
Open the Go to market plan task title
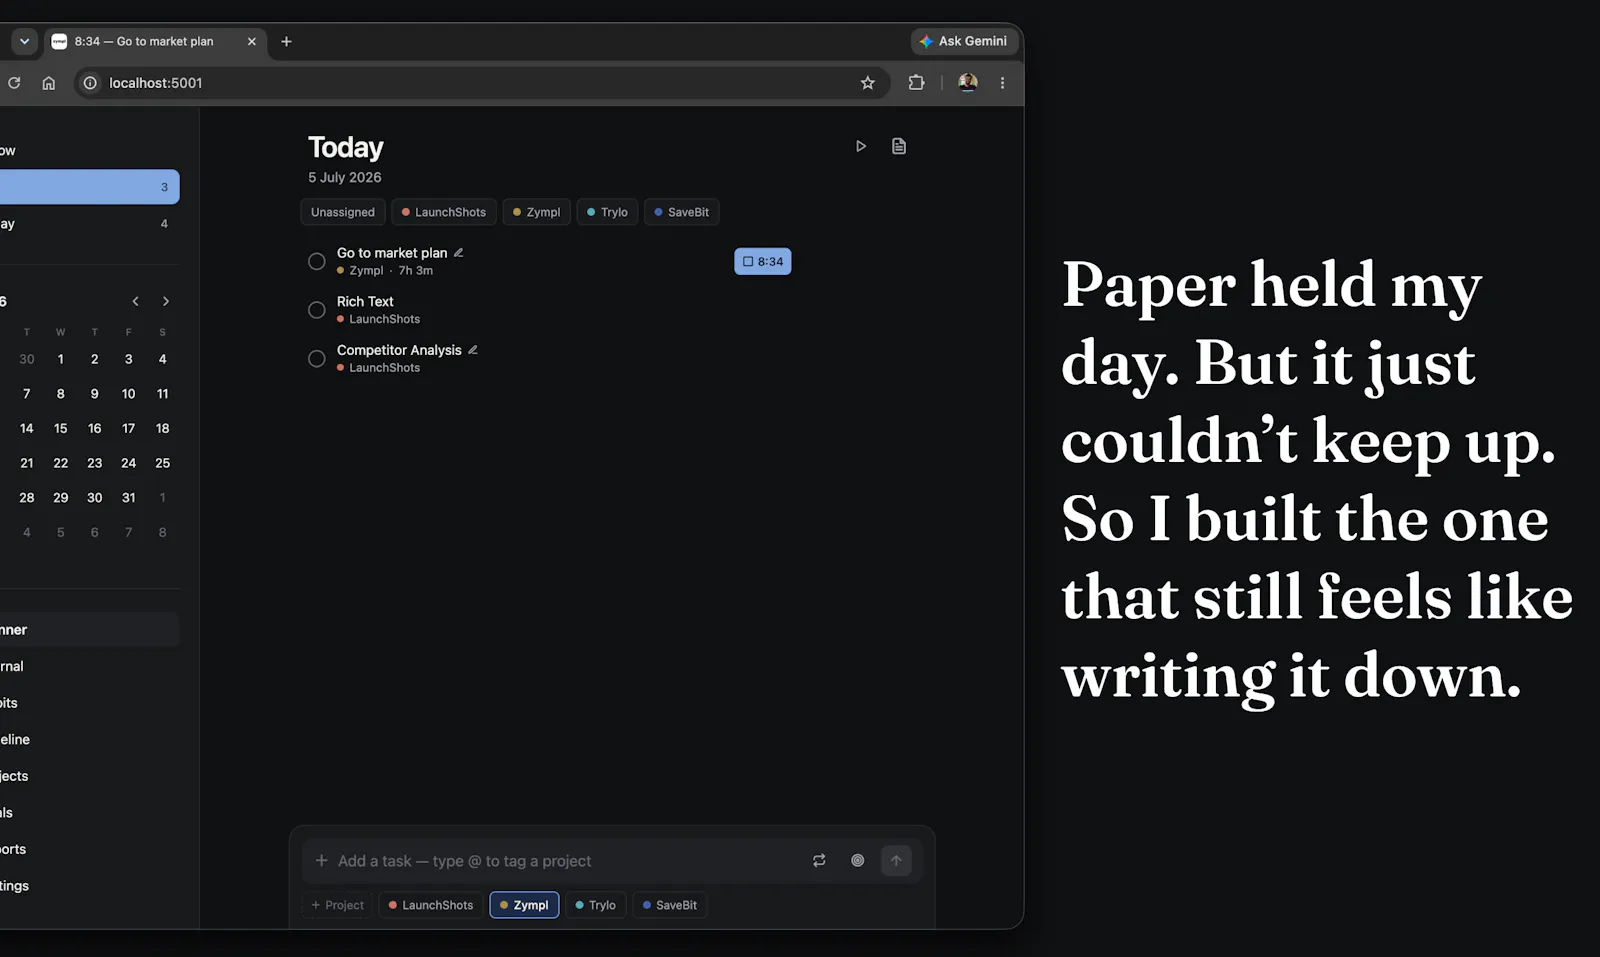392,253
